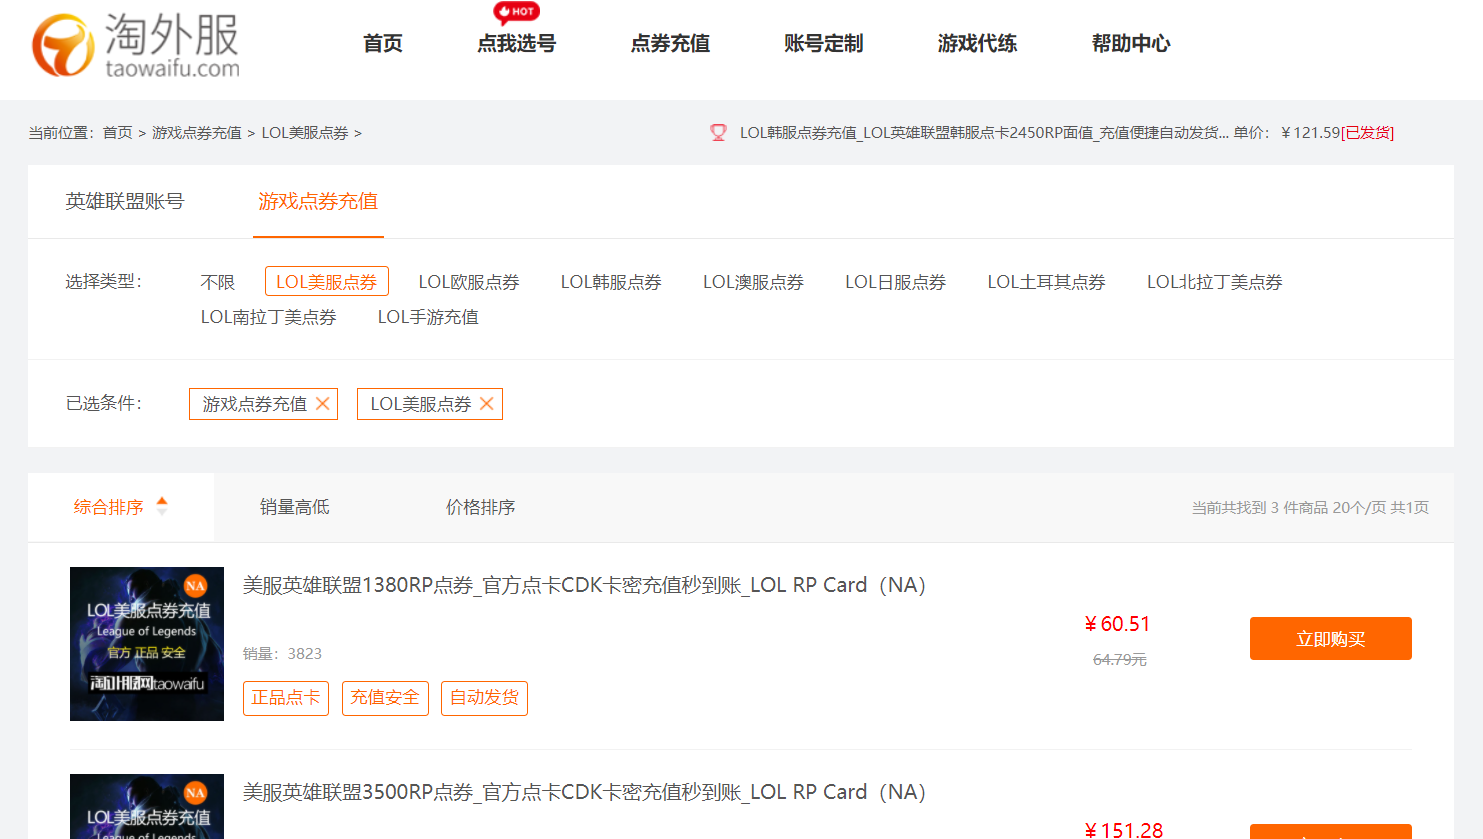Screen dimensions: 1483x839
Task: Click the 当前共找到 3 件商品 result summary
Action: click(x=1258, y=508)
